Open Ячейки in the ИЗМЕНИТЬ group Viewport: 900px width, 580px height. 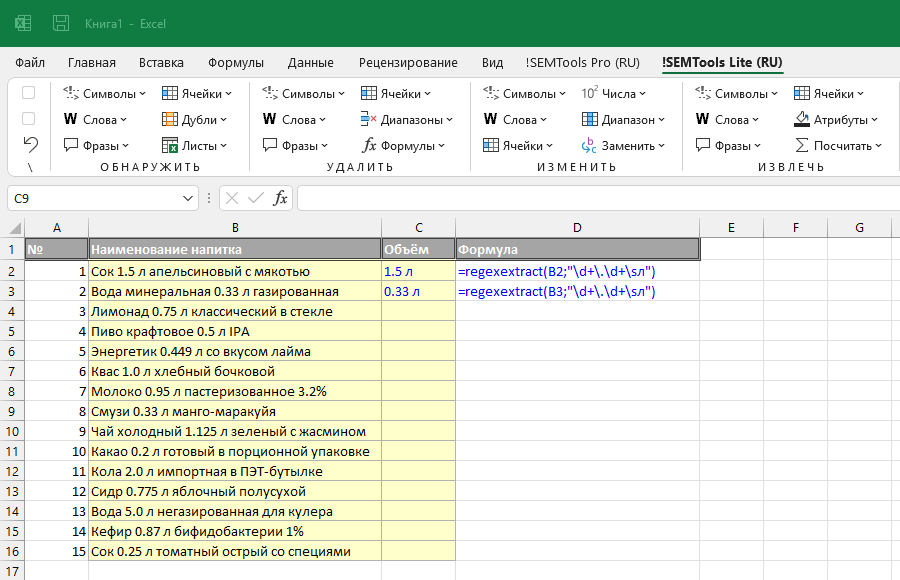[518, 145]
